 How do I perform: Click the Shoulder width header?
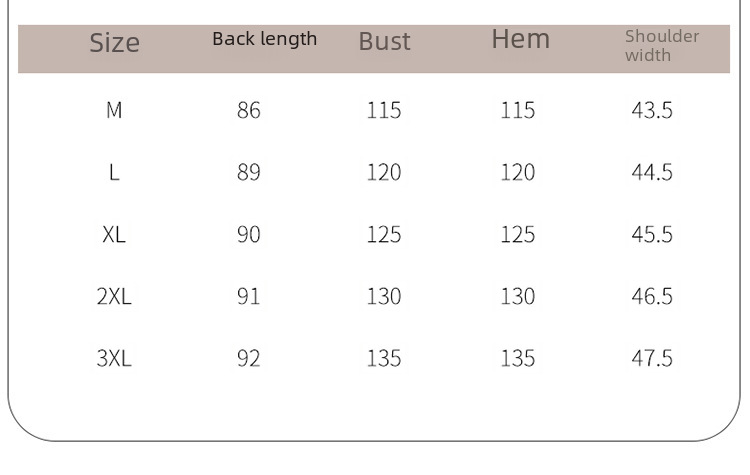pyautogui.click(x=662, y=45)
